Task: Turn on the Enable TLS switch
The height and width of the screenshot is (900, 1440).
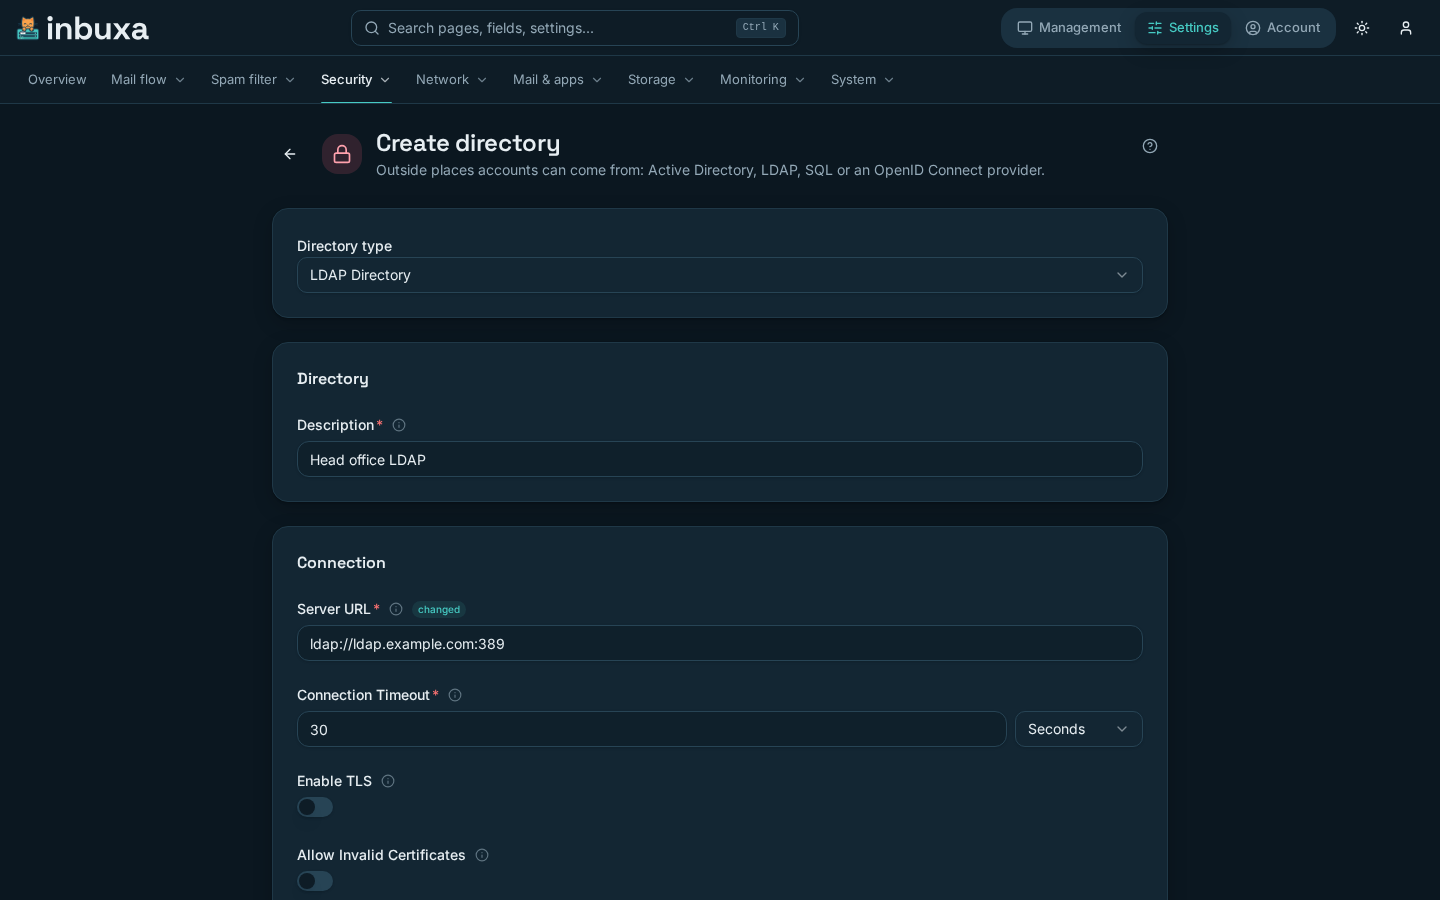Action: [x=315, y=807]
